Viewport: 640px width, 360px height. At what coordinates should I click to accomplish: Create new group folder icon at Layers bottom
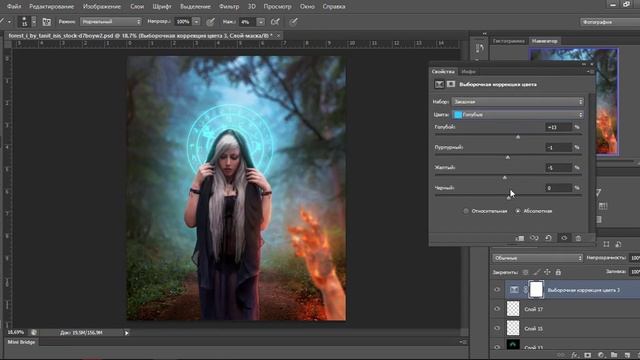coord(614,356)
